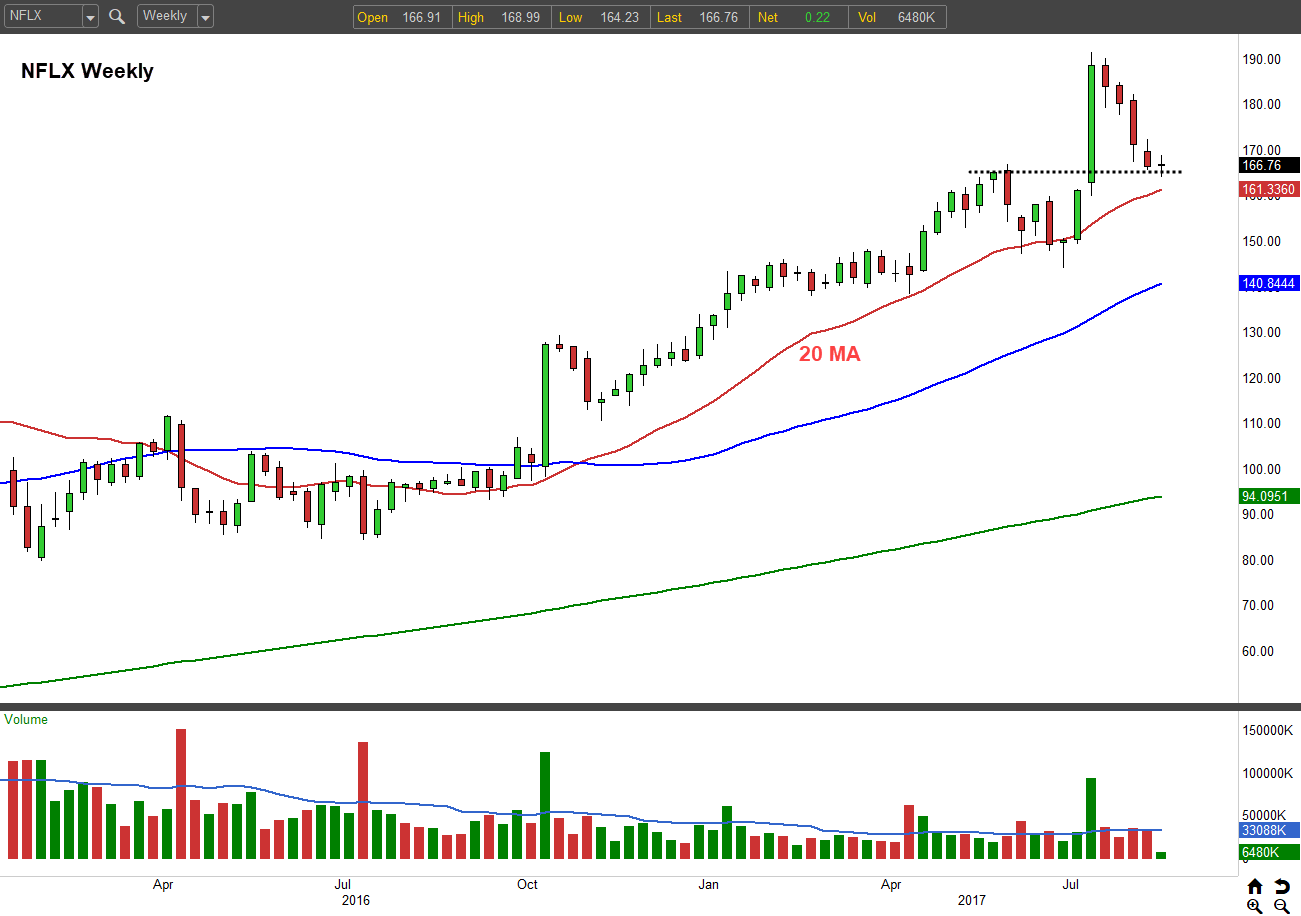Click the green 94.0951 moving average tag
Image resolution: width=1301 pixels, height=916 pixels.
[1269, 496]
